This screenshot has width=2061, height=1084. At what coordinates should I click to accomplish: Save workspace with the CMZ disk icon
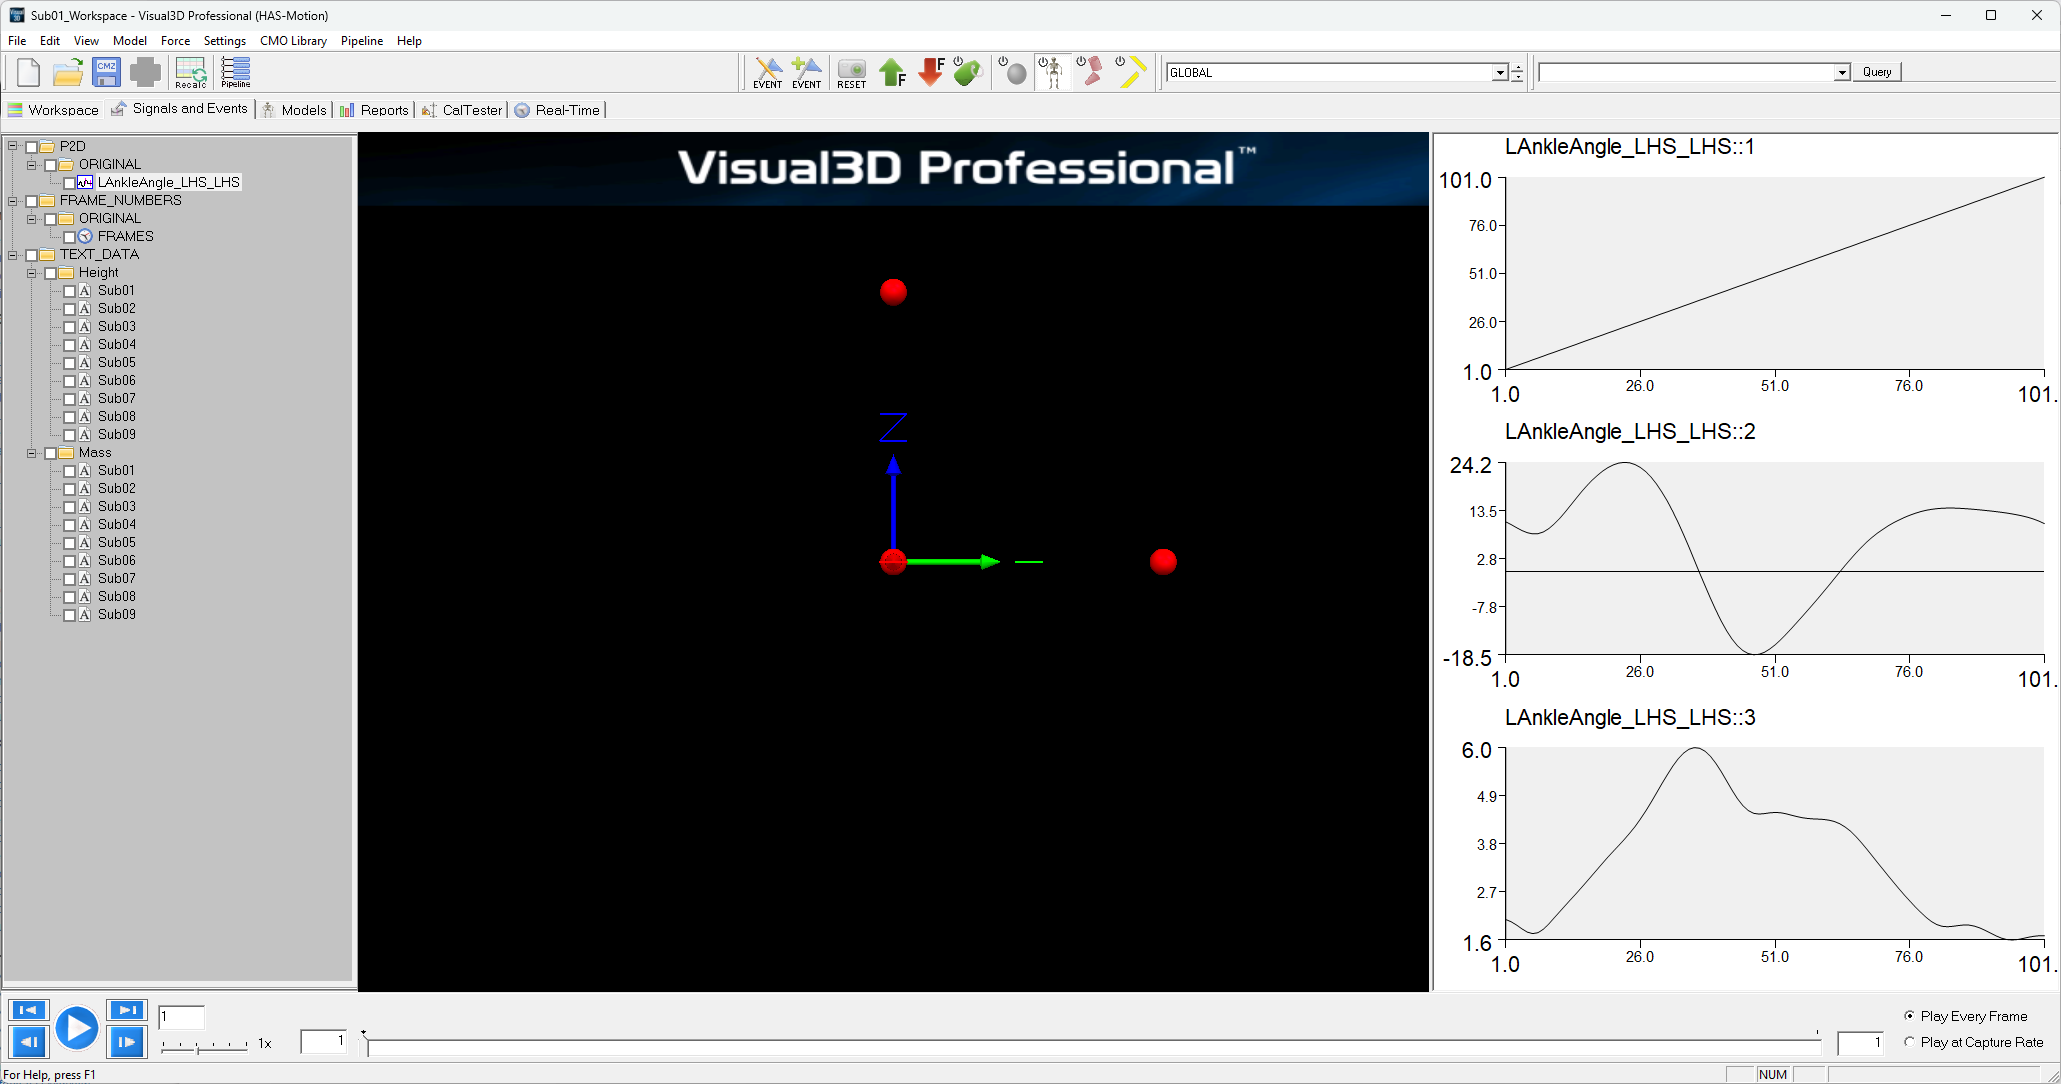pos(106,72)
